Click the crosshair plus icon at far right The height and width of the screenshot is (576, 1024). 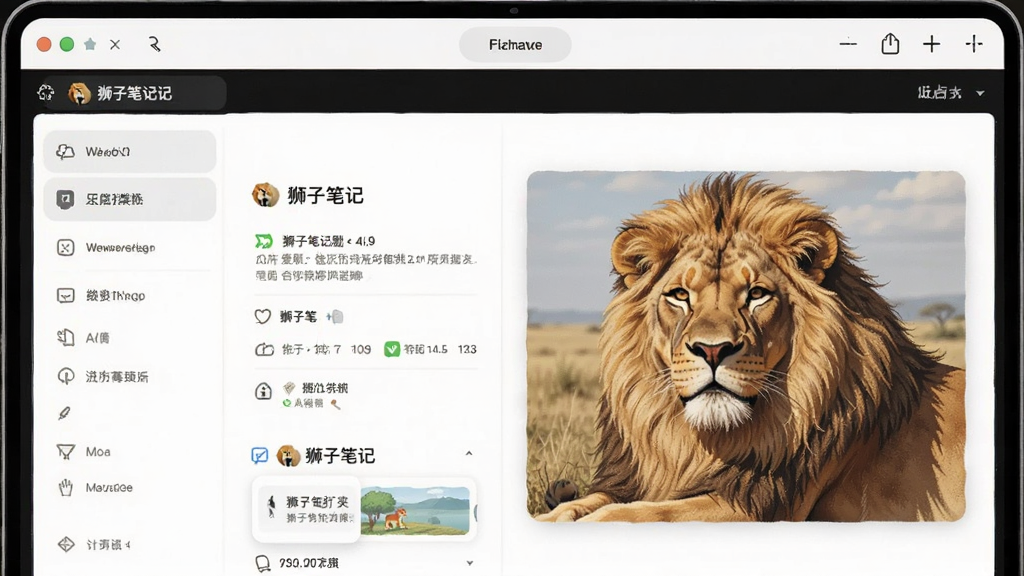974,44
